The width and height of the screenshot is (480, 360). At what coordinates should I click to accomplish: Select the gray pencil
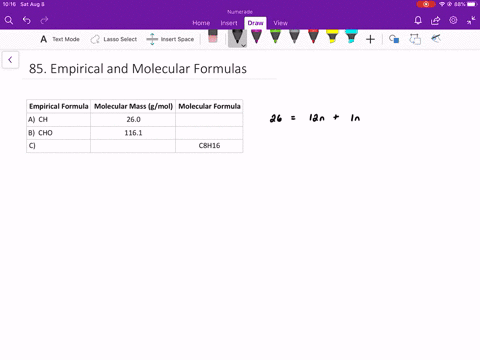pos(294,37)
